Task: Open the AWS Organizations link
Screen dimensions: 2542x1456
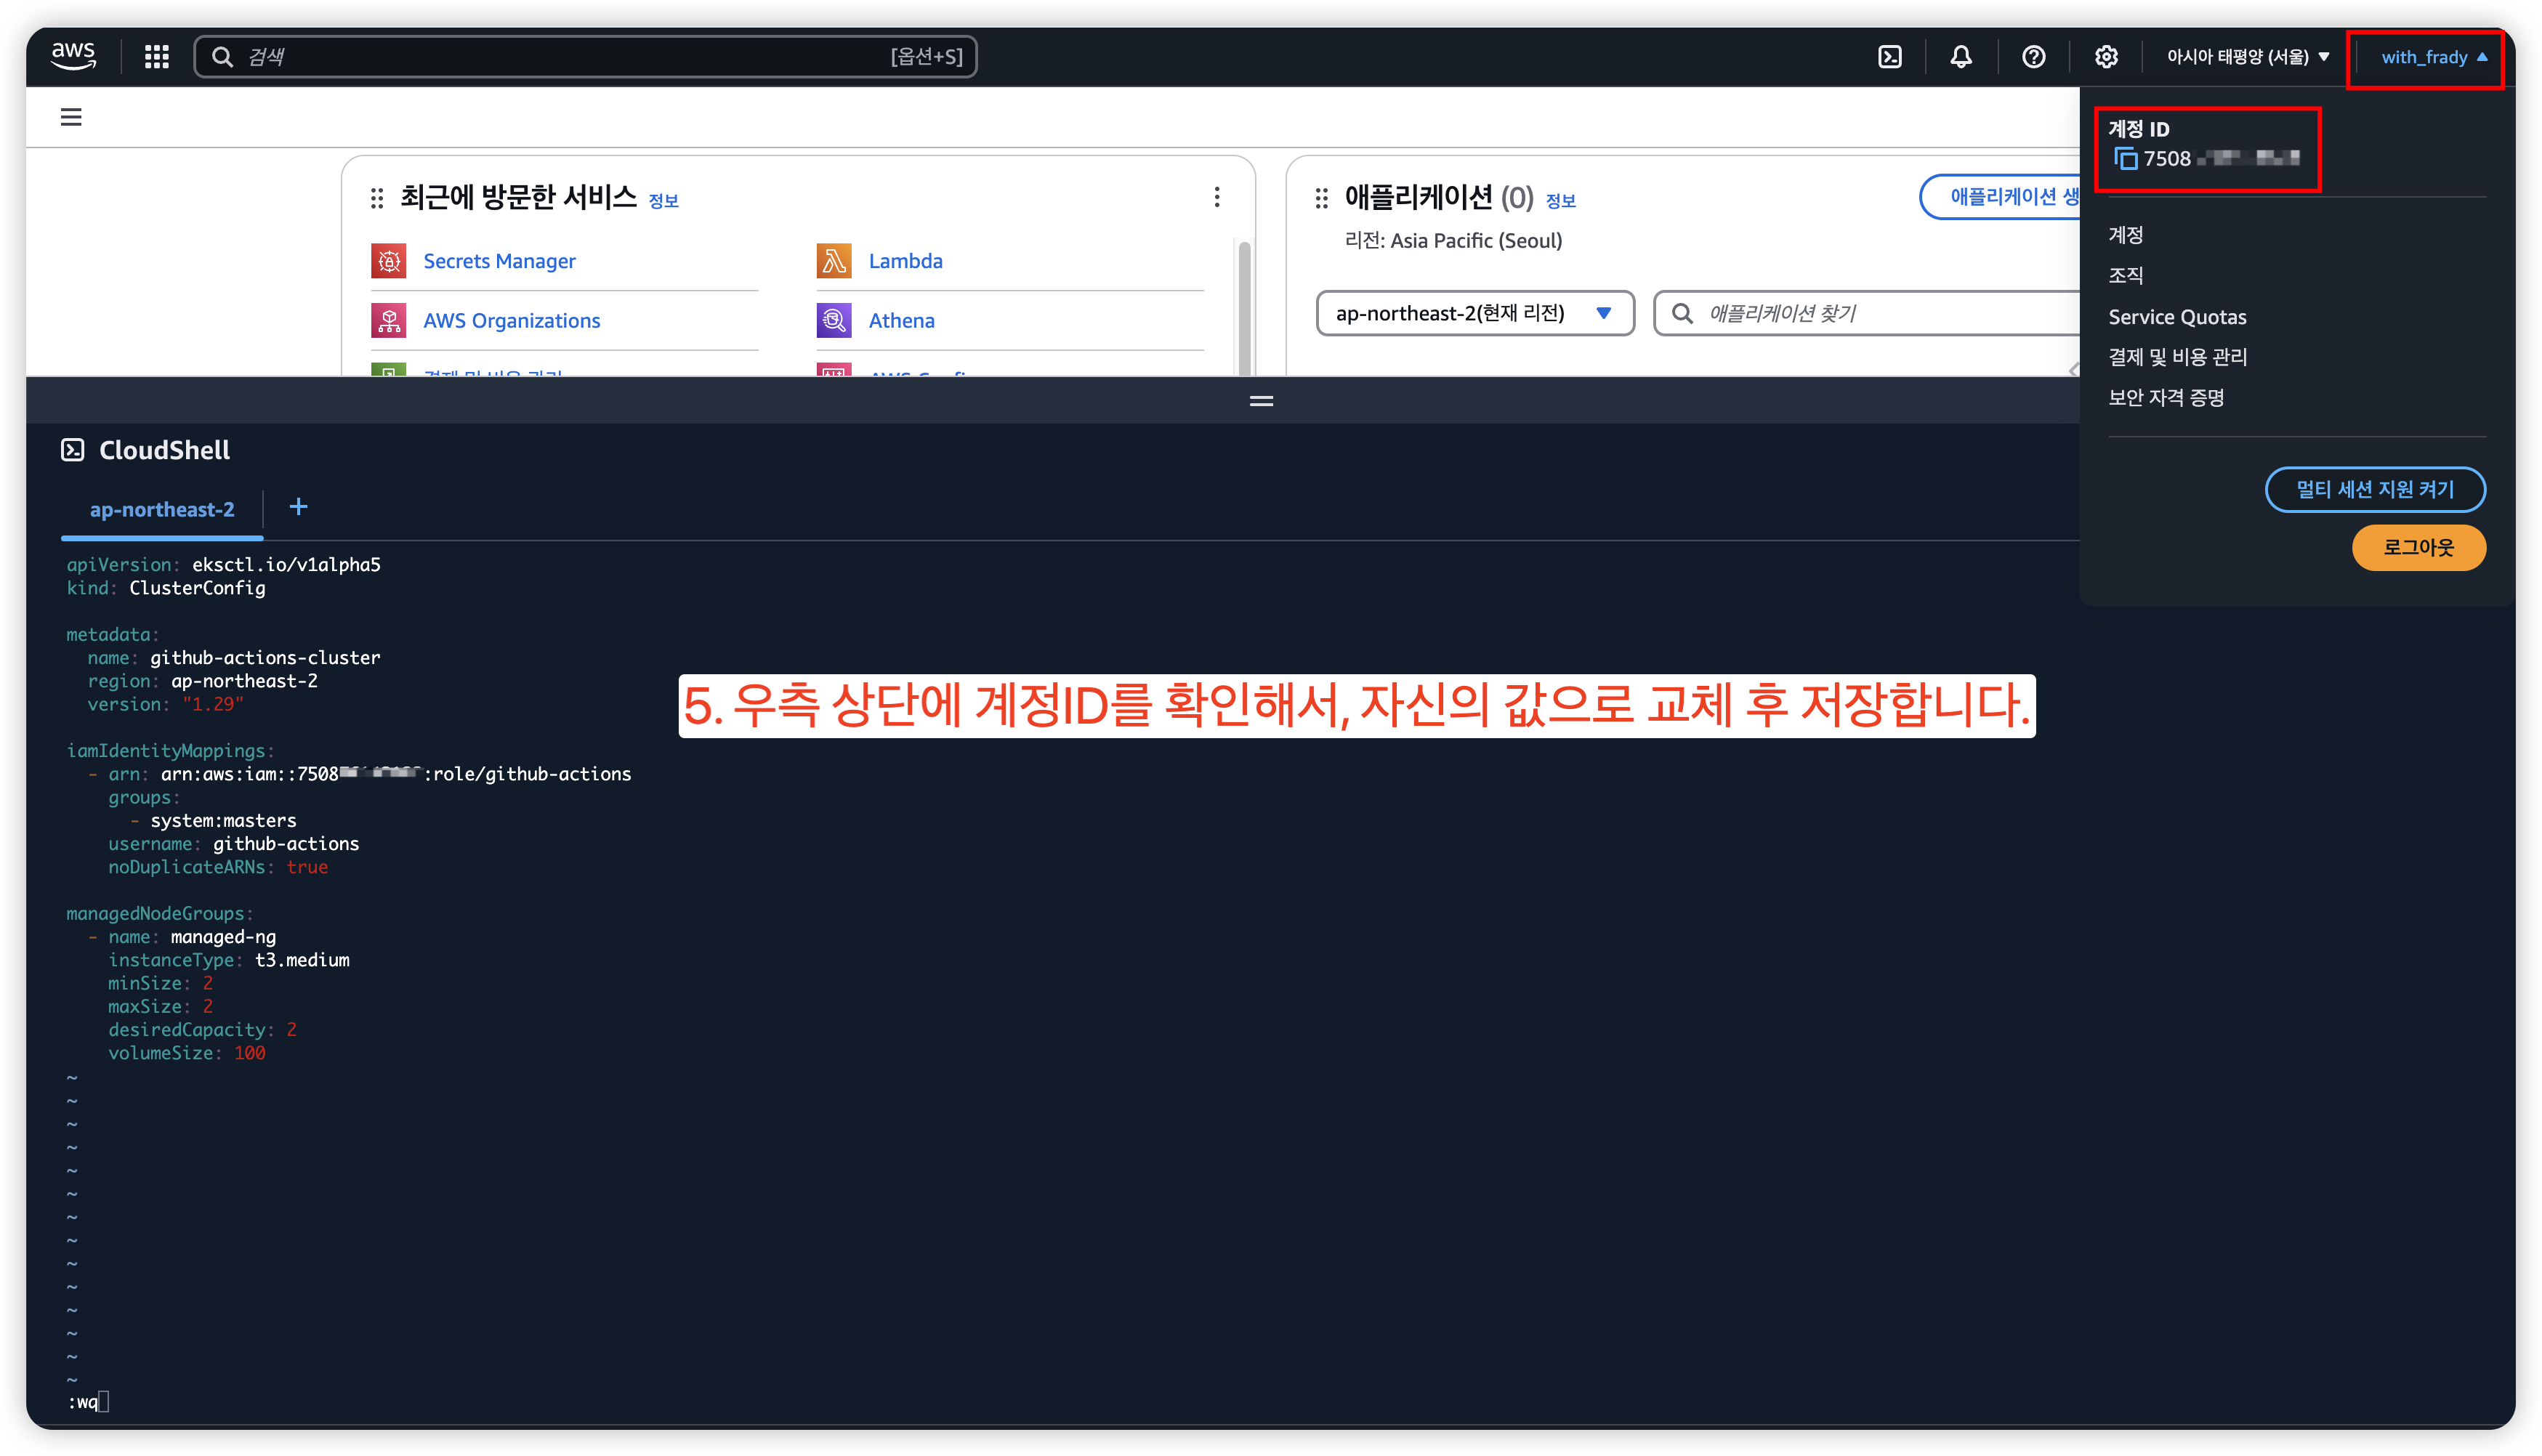Action: click(511, 321)
